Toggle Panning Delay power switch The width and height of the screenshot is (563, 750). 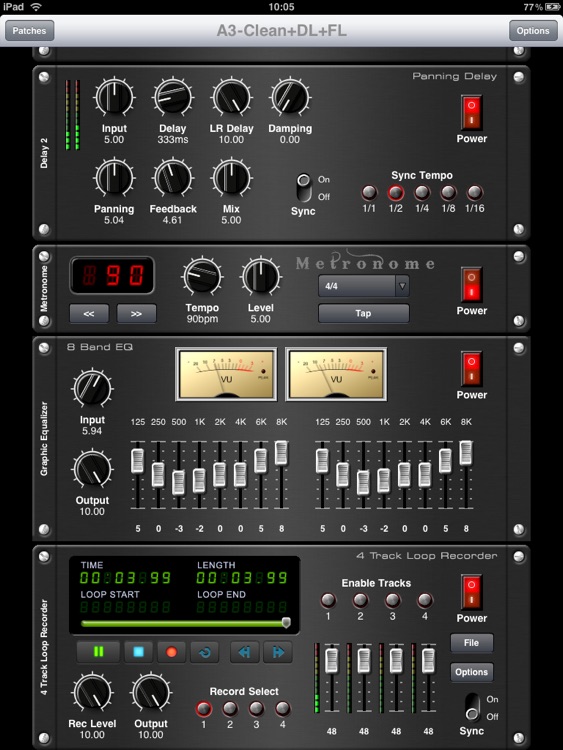click(472, 112)
